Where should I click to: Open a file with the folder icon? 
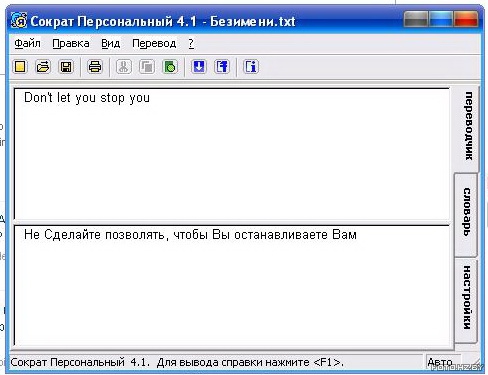(43, 67)
